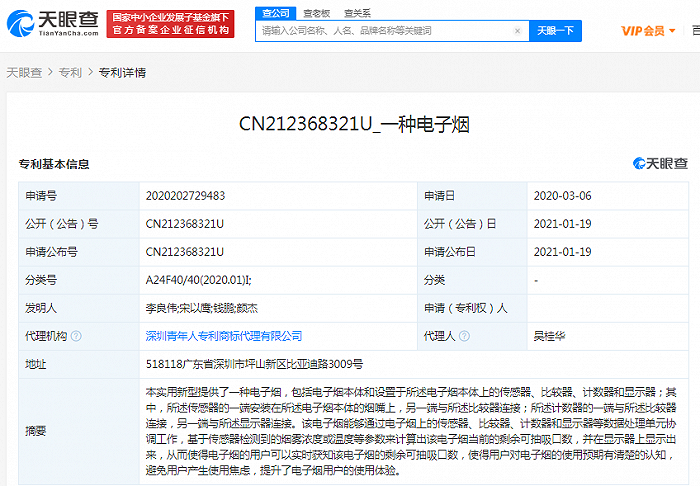
Task: Switch to the 查关系 search tab
Action: pyautogui.click(x=357, y=13)
